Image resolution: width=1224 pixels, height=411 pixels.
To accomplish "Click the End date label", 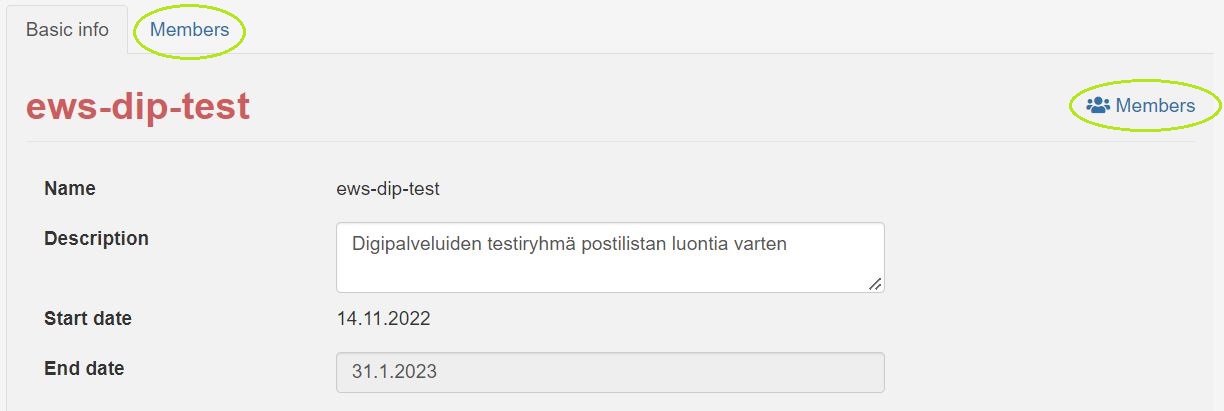I will point(84,369).
